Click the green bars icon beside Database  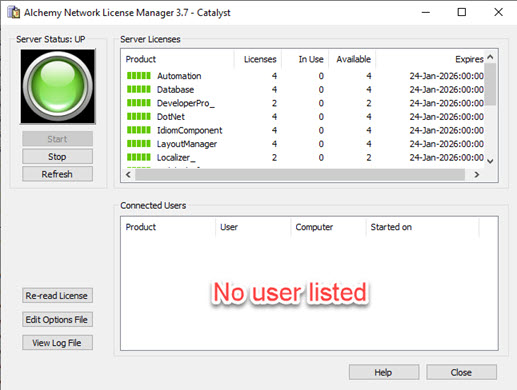[x=139, y=89]
